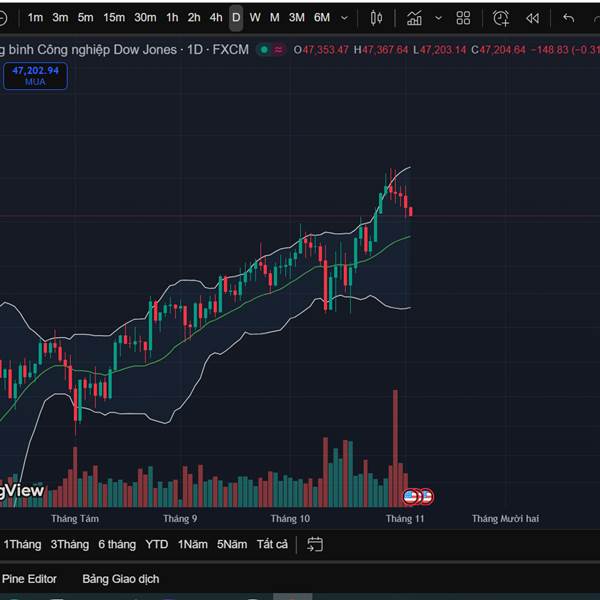Set date range to 1Tháng
The image size is (600, 600).
point(22,544)
